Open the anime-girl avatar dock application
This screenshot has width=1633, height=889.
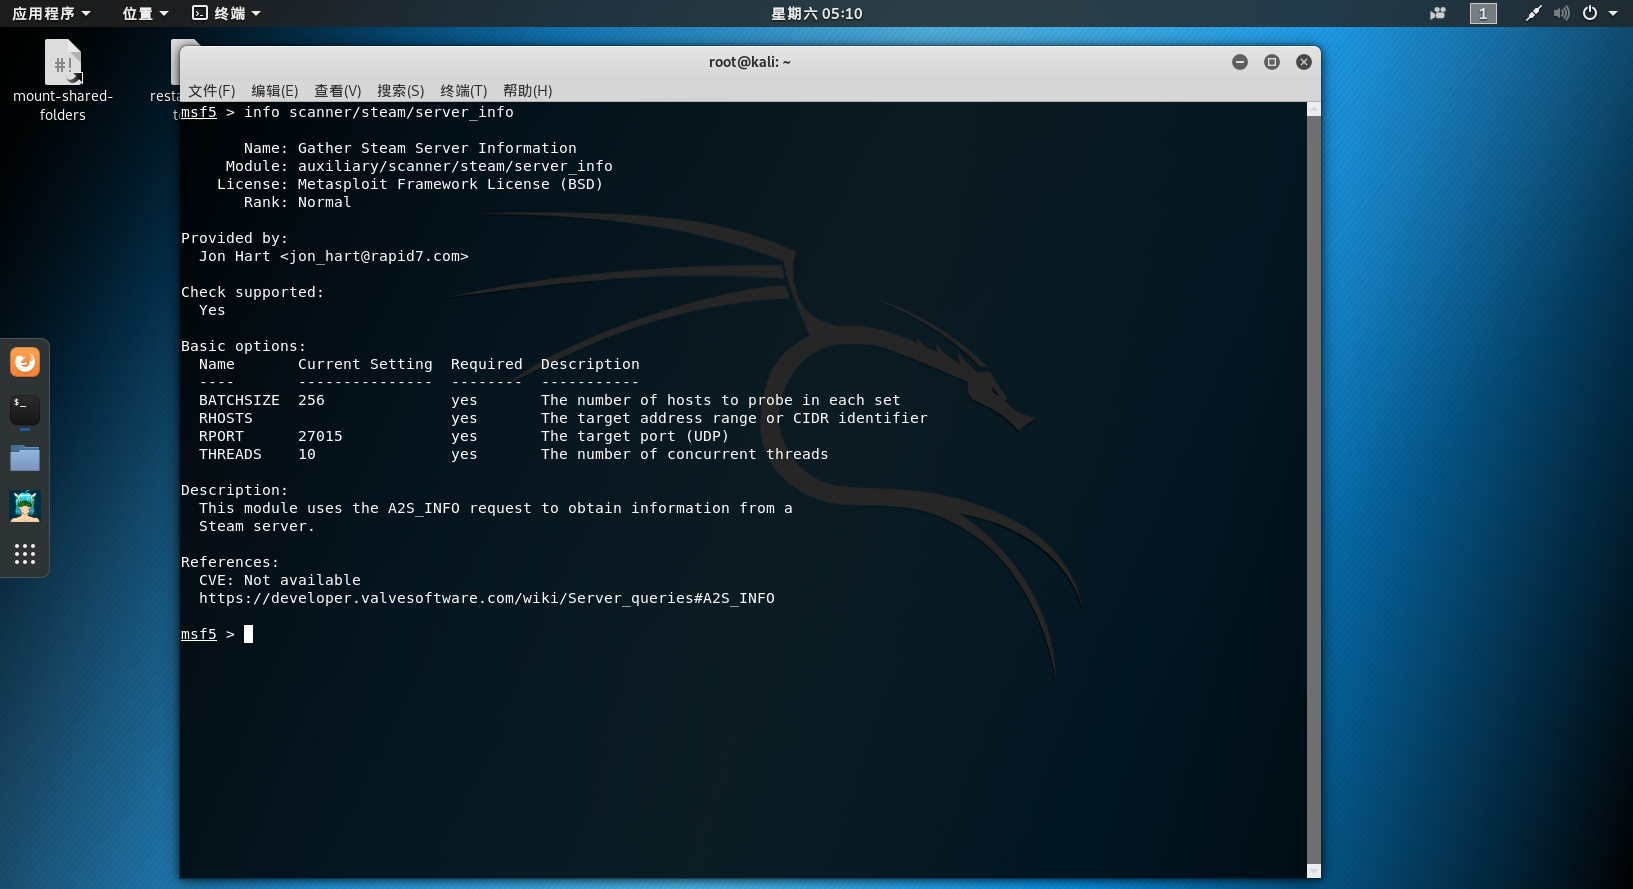coord(25,506)
